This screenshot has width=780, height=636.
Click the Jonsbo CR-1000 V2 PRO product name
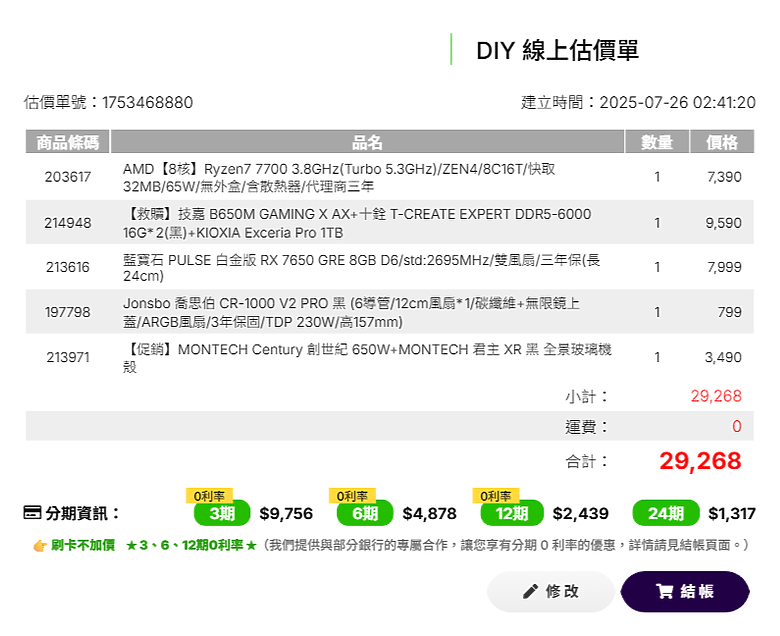(351, 312)
